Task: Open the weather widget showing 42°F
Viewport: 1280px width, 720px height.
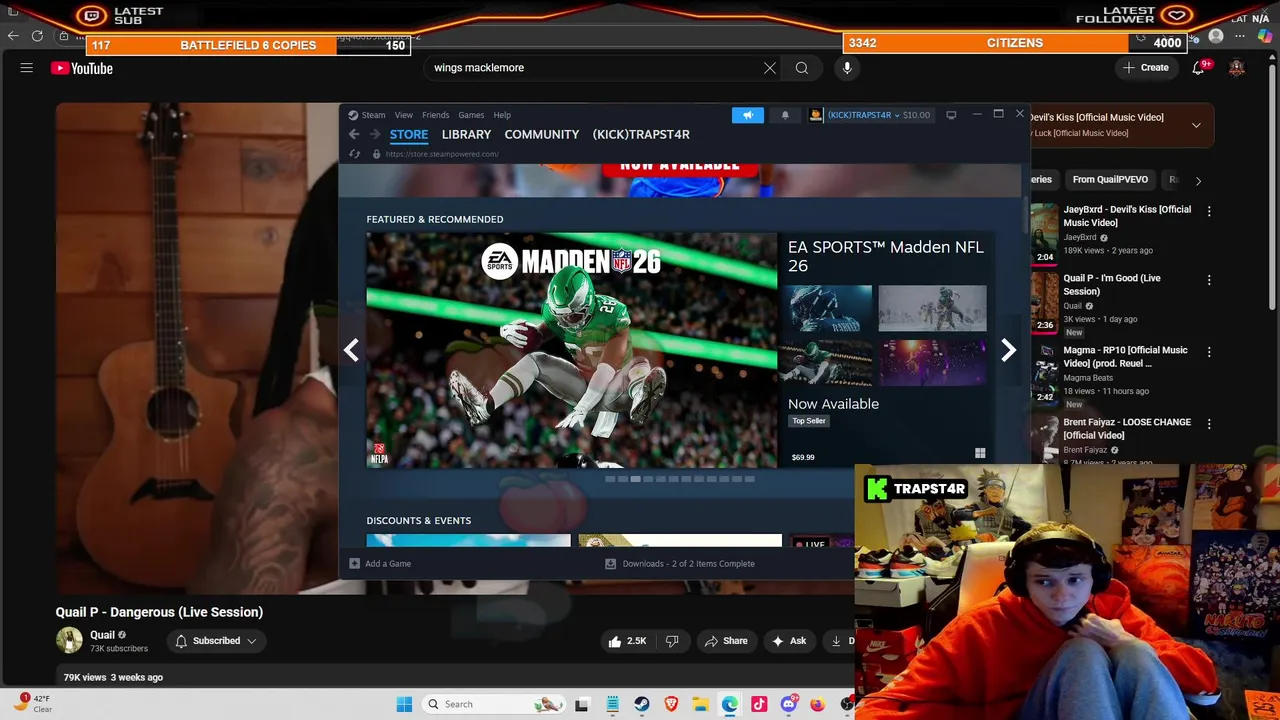Action: tap(33, 703)
